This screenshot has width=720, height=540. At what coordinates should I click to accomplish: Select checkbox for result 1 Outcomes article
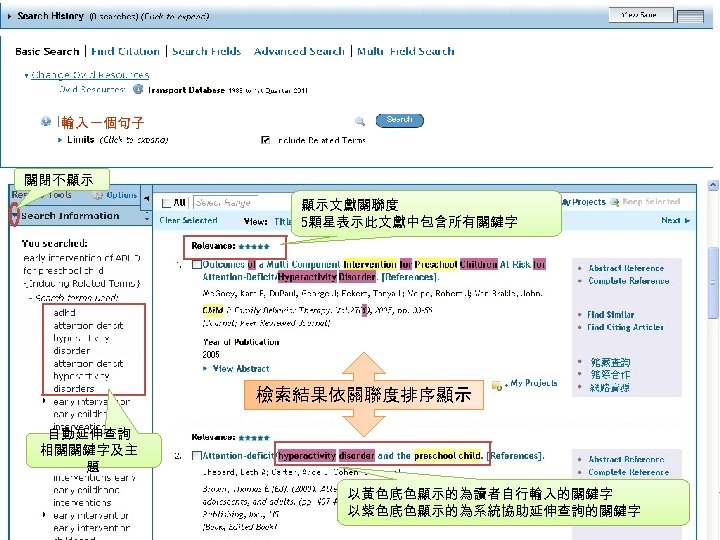(x=197, y=264)
